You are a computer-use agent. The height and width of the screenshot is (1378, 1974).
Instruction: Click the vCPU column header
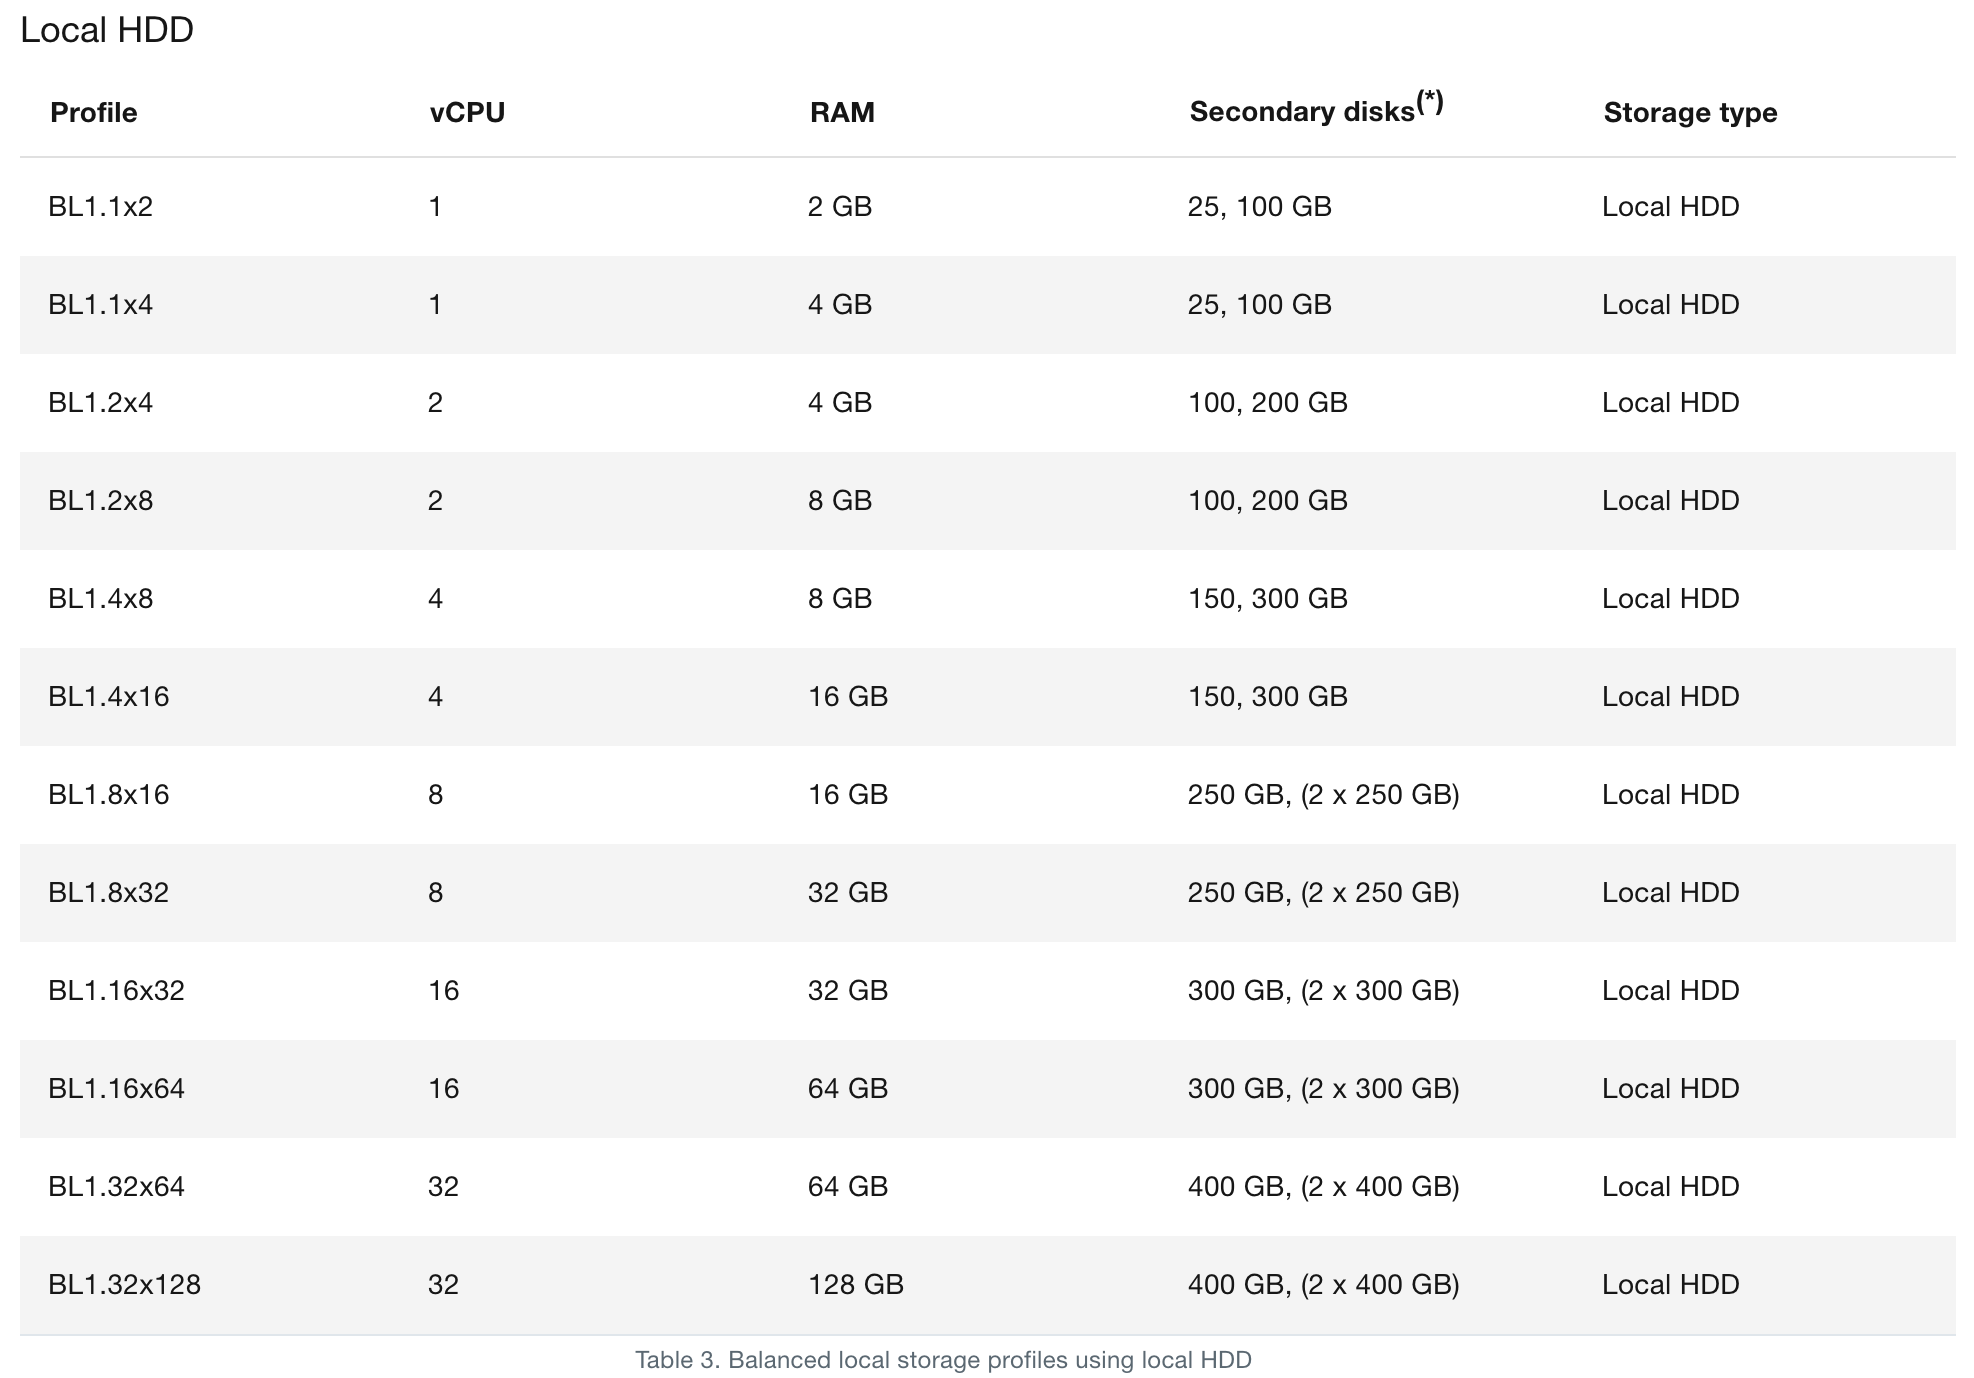tap(467, 112)
